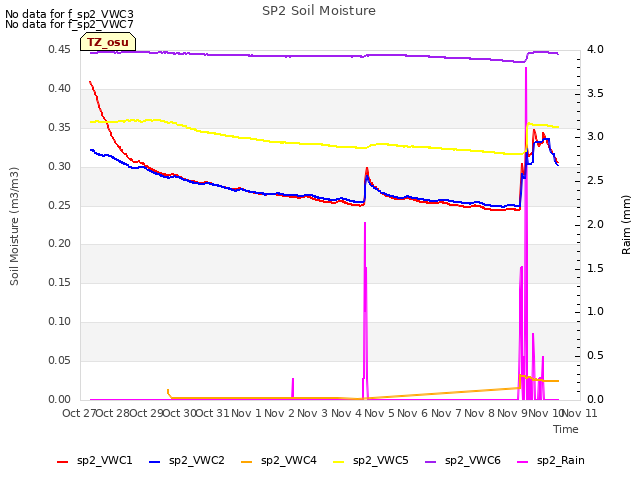Click the Nov 7 x-axis tick label
Screen dimensions: 640x480
446,413
